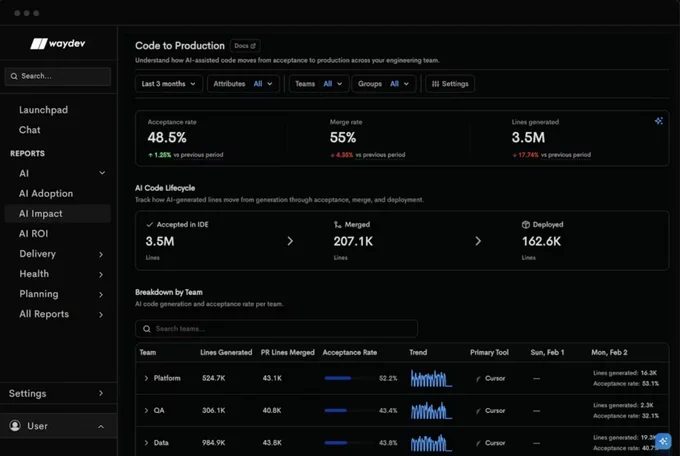
Task: Open the QA row trend sparkline
Action: 431,410
